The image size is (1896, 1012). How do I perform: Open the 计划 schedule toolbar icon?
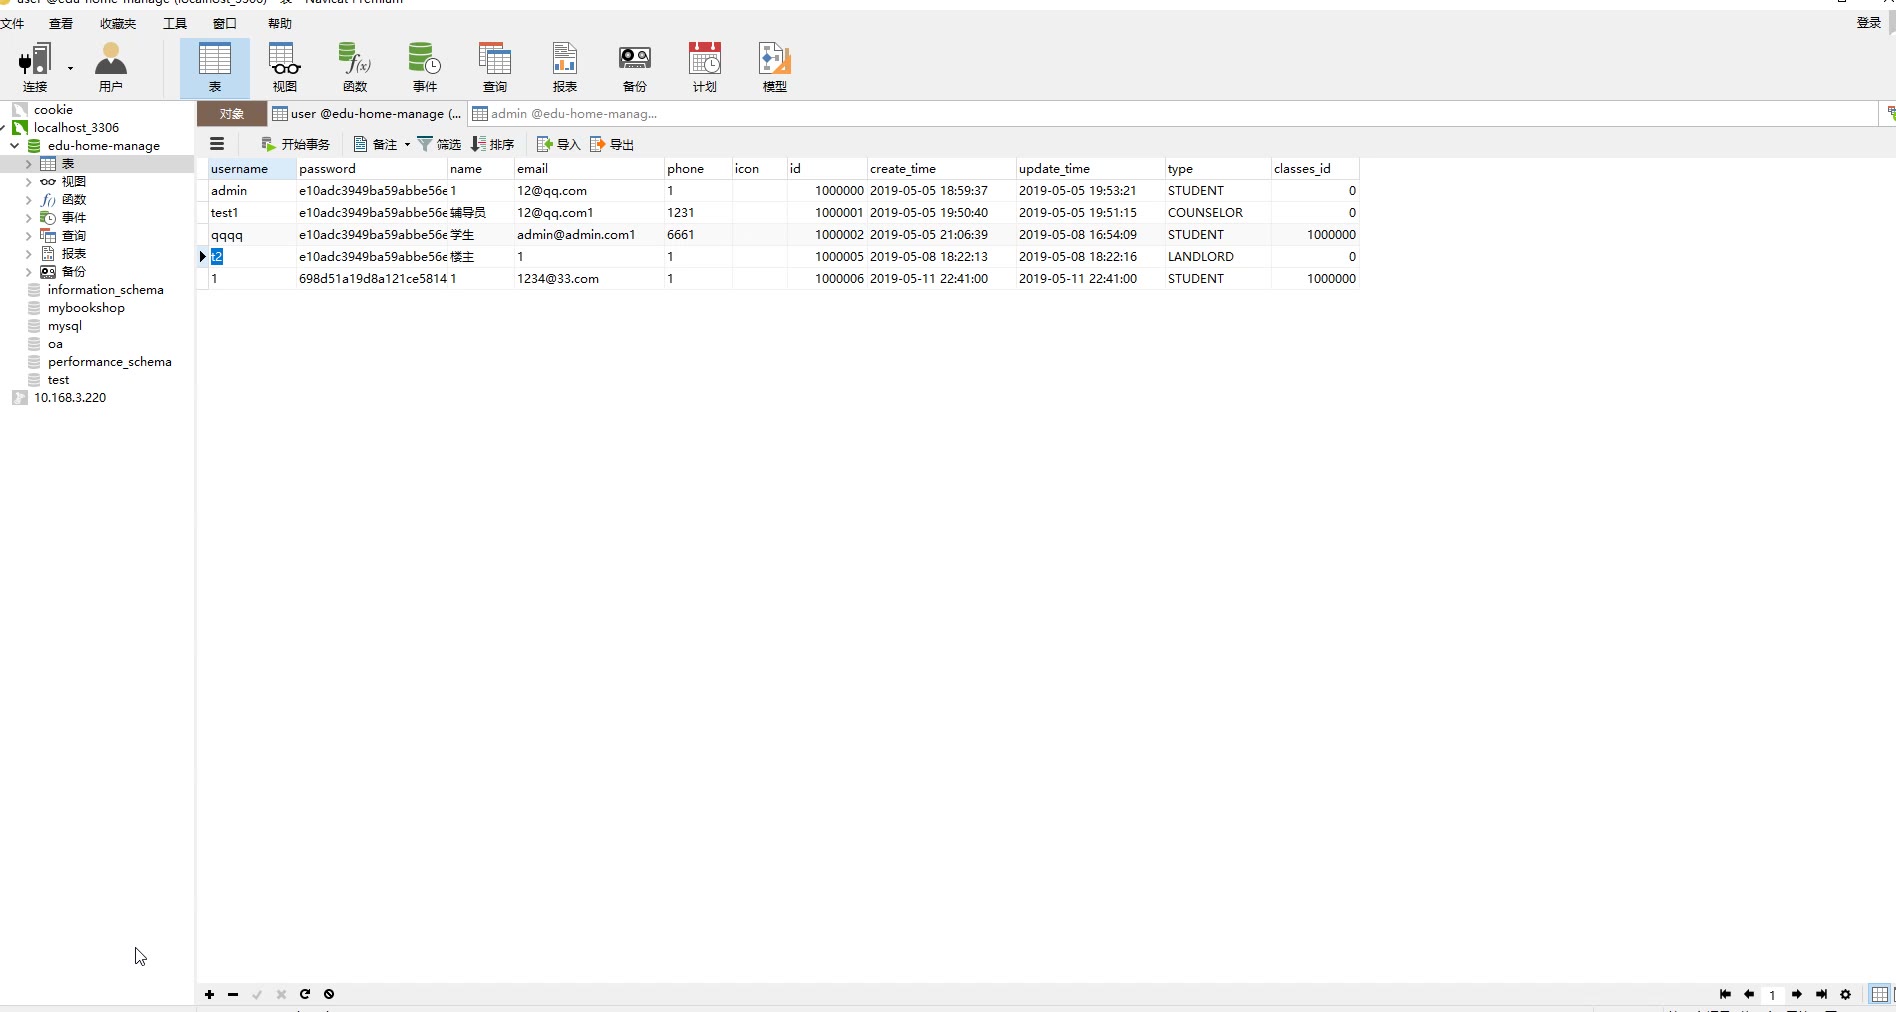[705, 68]
